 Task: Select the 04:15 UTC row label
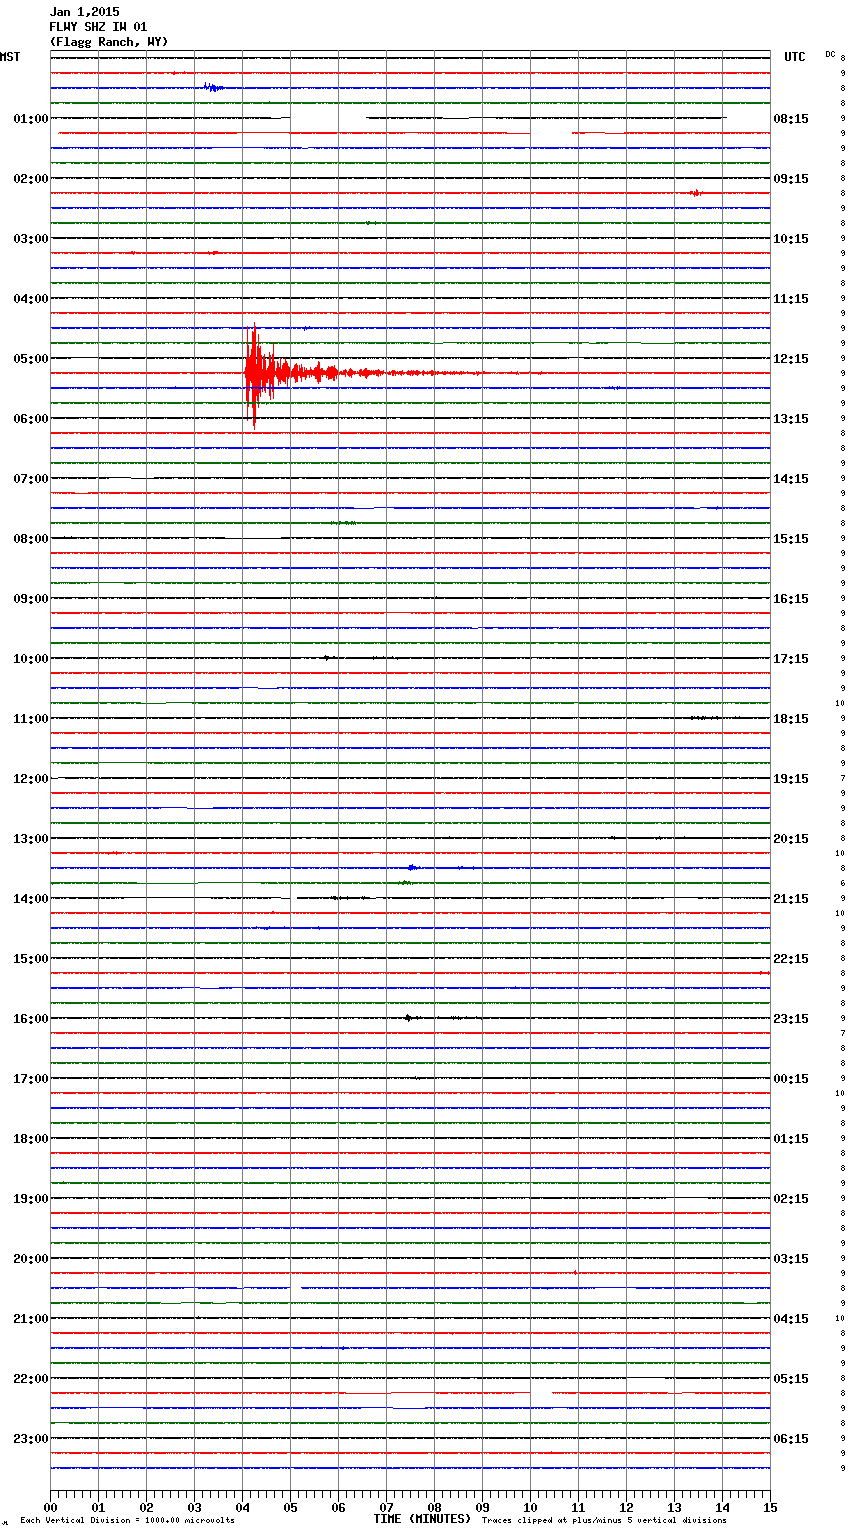tap(791, 1319)
